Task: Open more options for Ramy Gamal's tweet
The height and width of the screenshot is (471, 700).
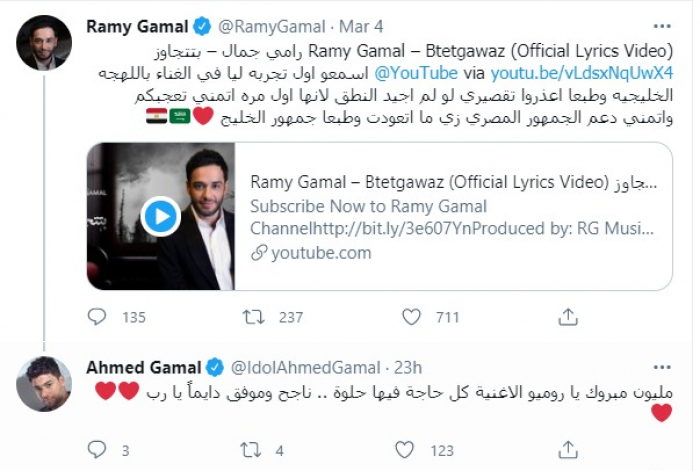Action: (661, 26)
